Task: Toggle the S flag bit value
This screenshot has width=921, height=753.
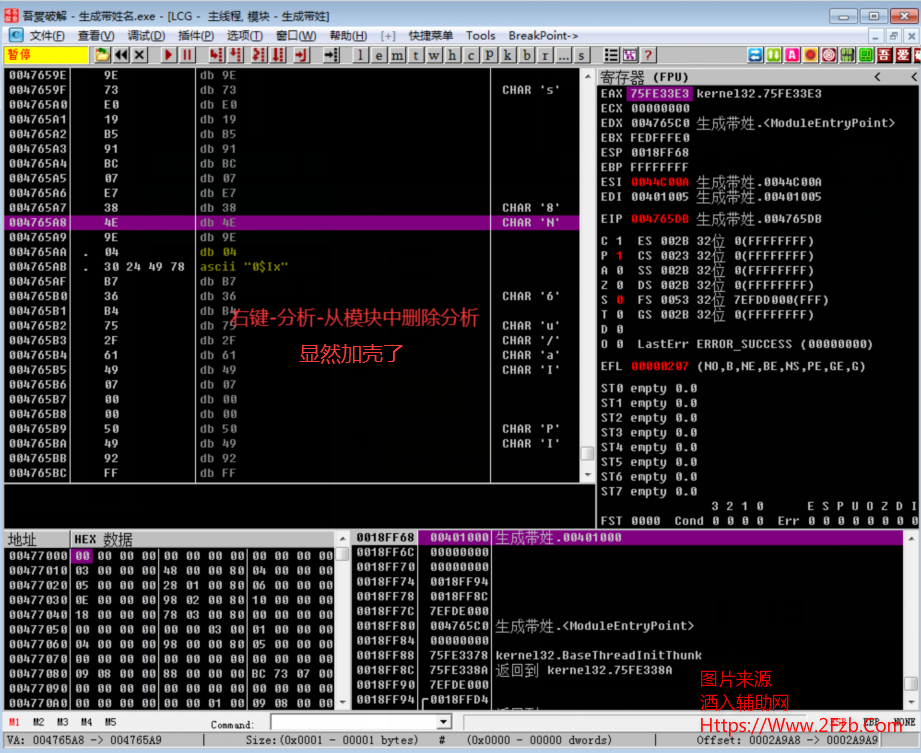Action: [618, 300]
